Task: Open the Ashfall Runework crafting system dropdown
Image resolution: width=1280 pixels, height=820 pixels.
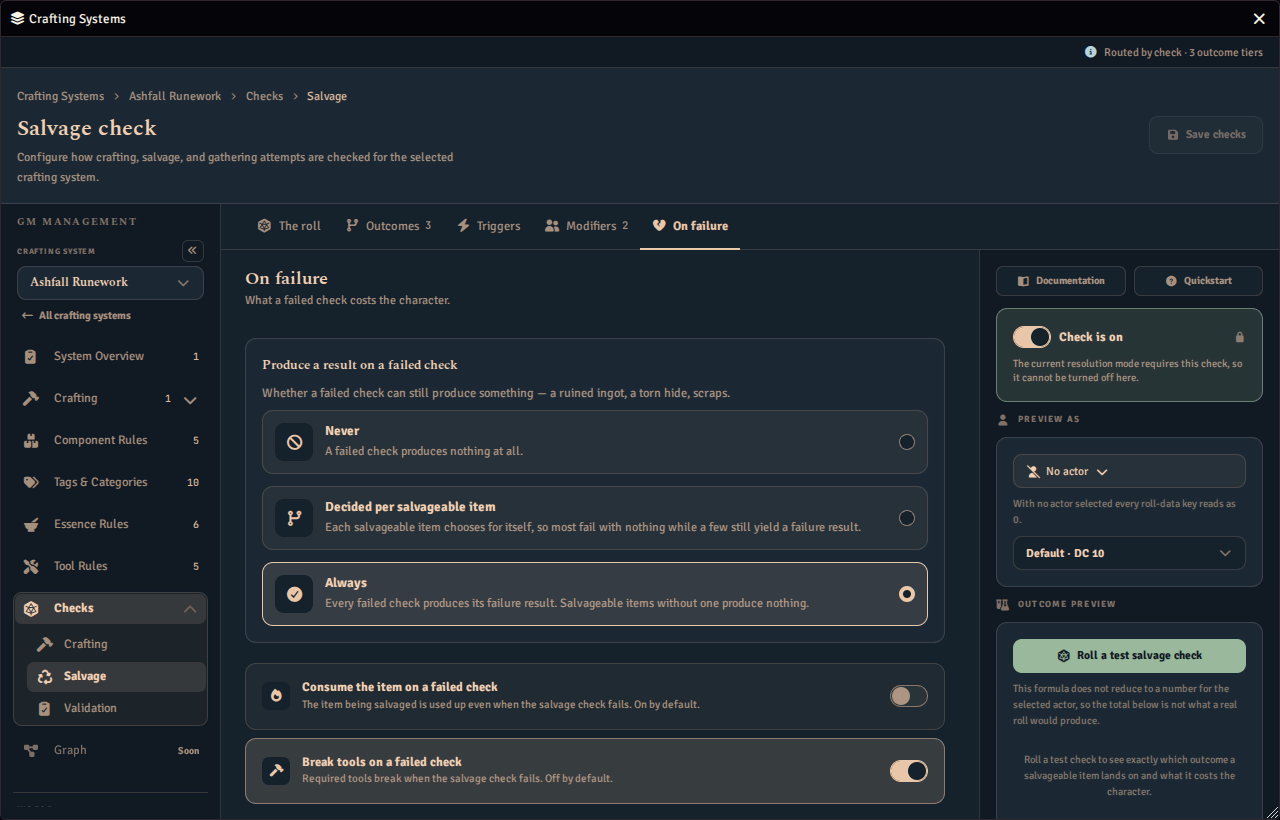Action: click(110, 283)
